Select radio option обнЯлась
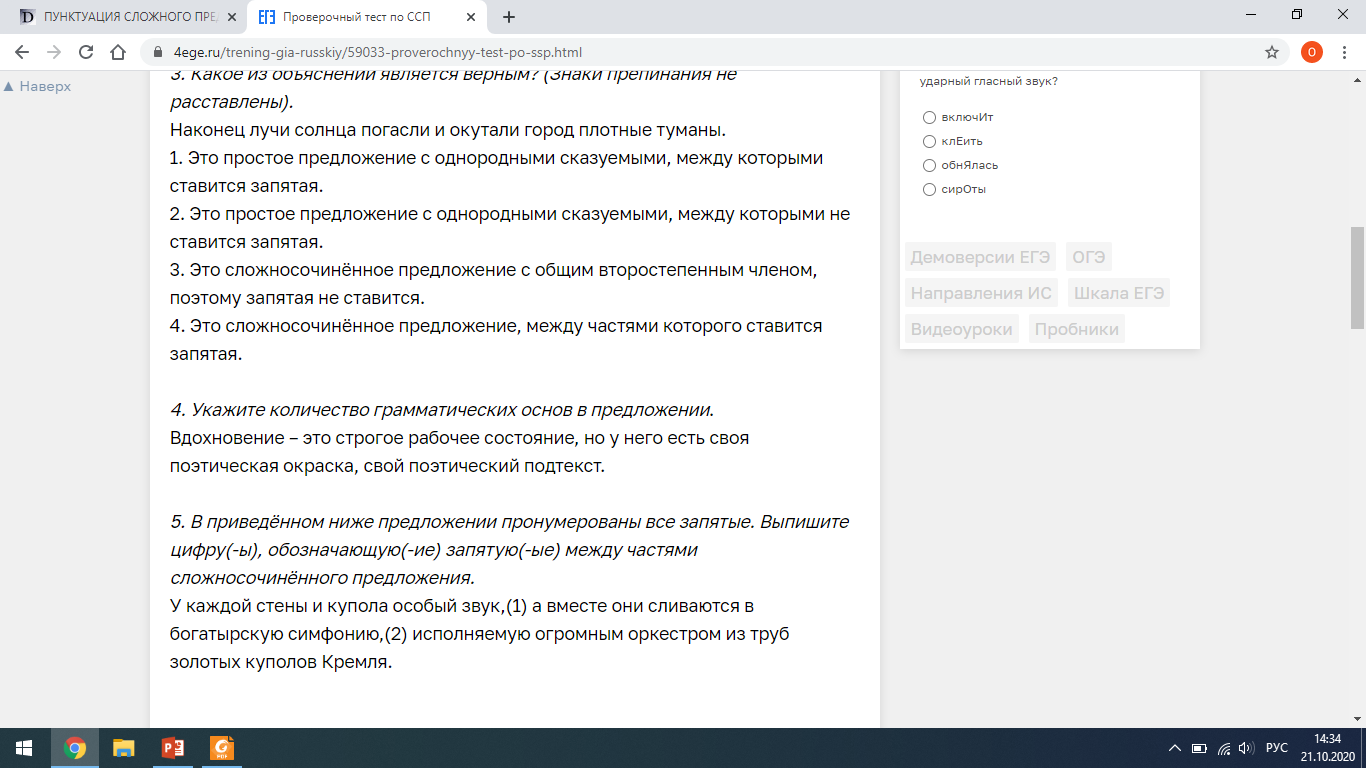1366x768 pixels. point(930,165)
